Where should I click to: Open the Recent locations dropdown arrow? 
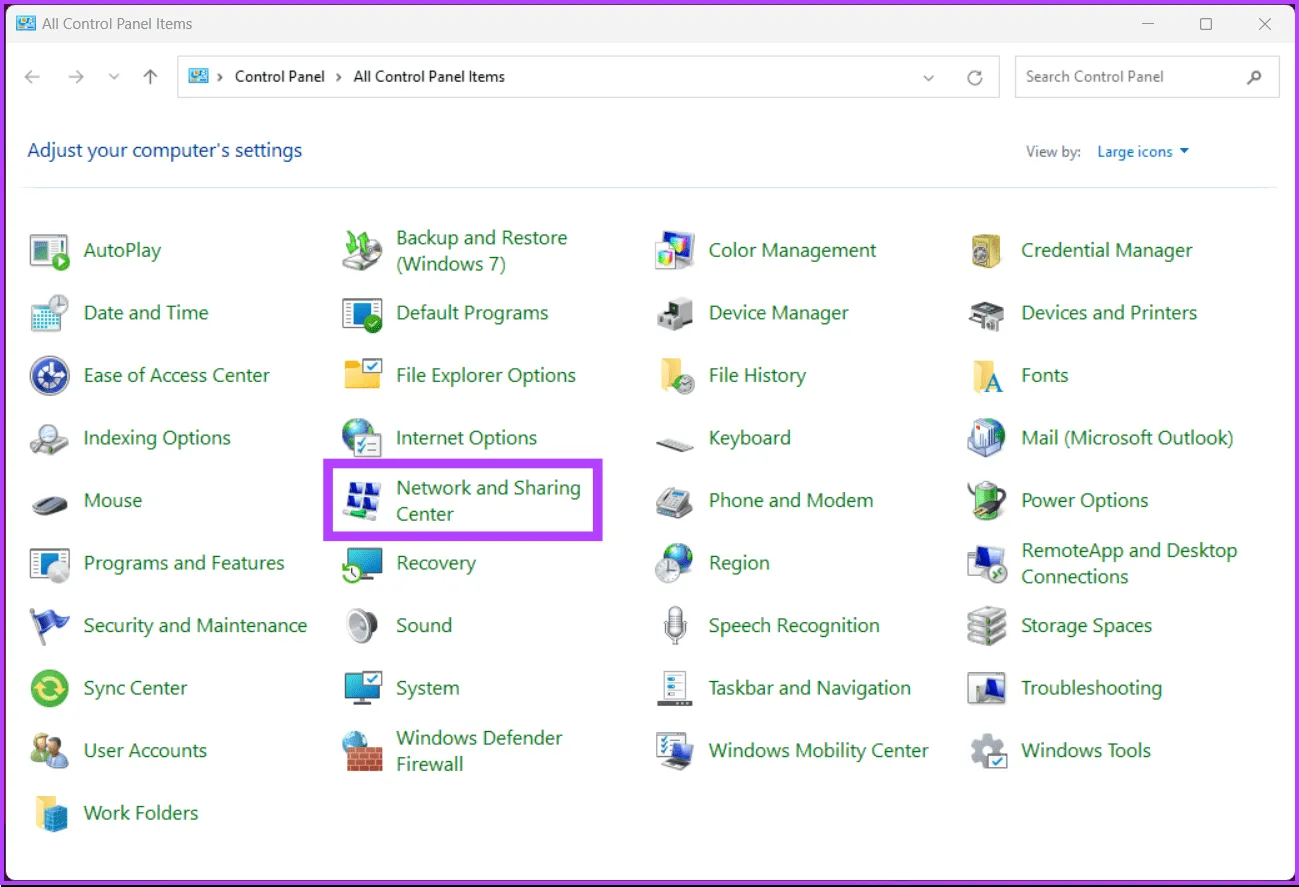(x=113, y=77)
